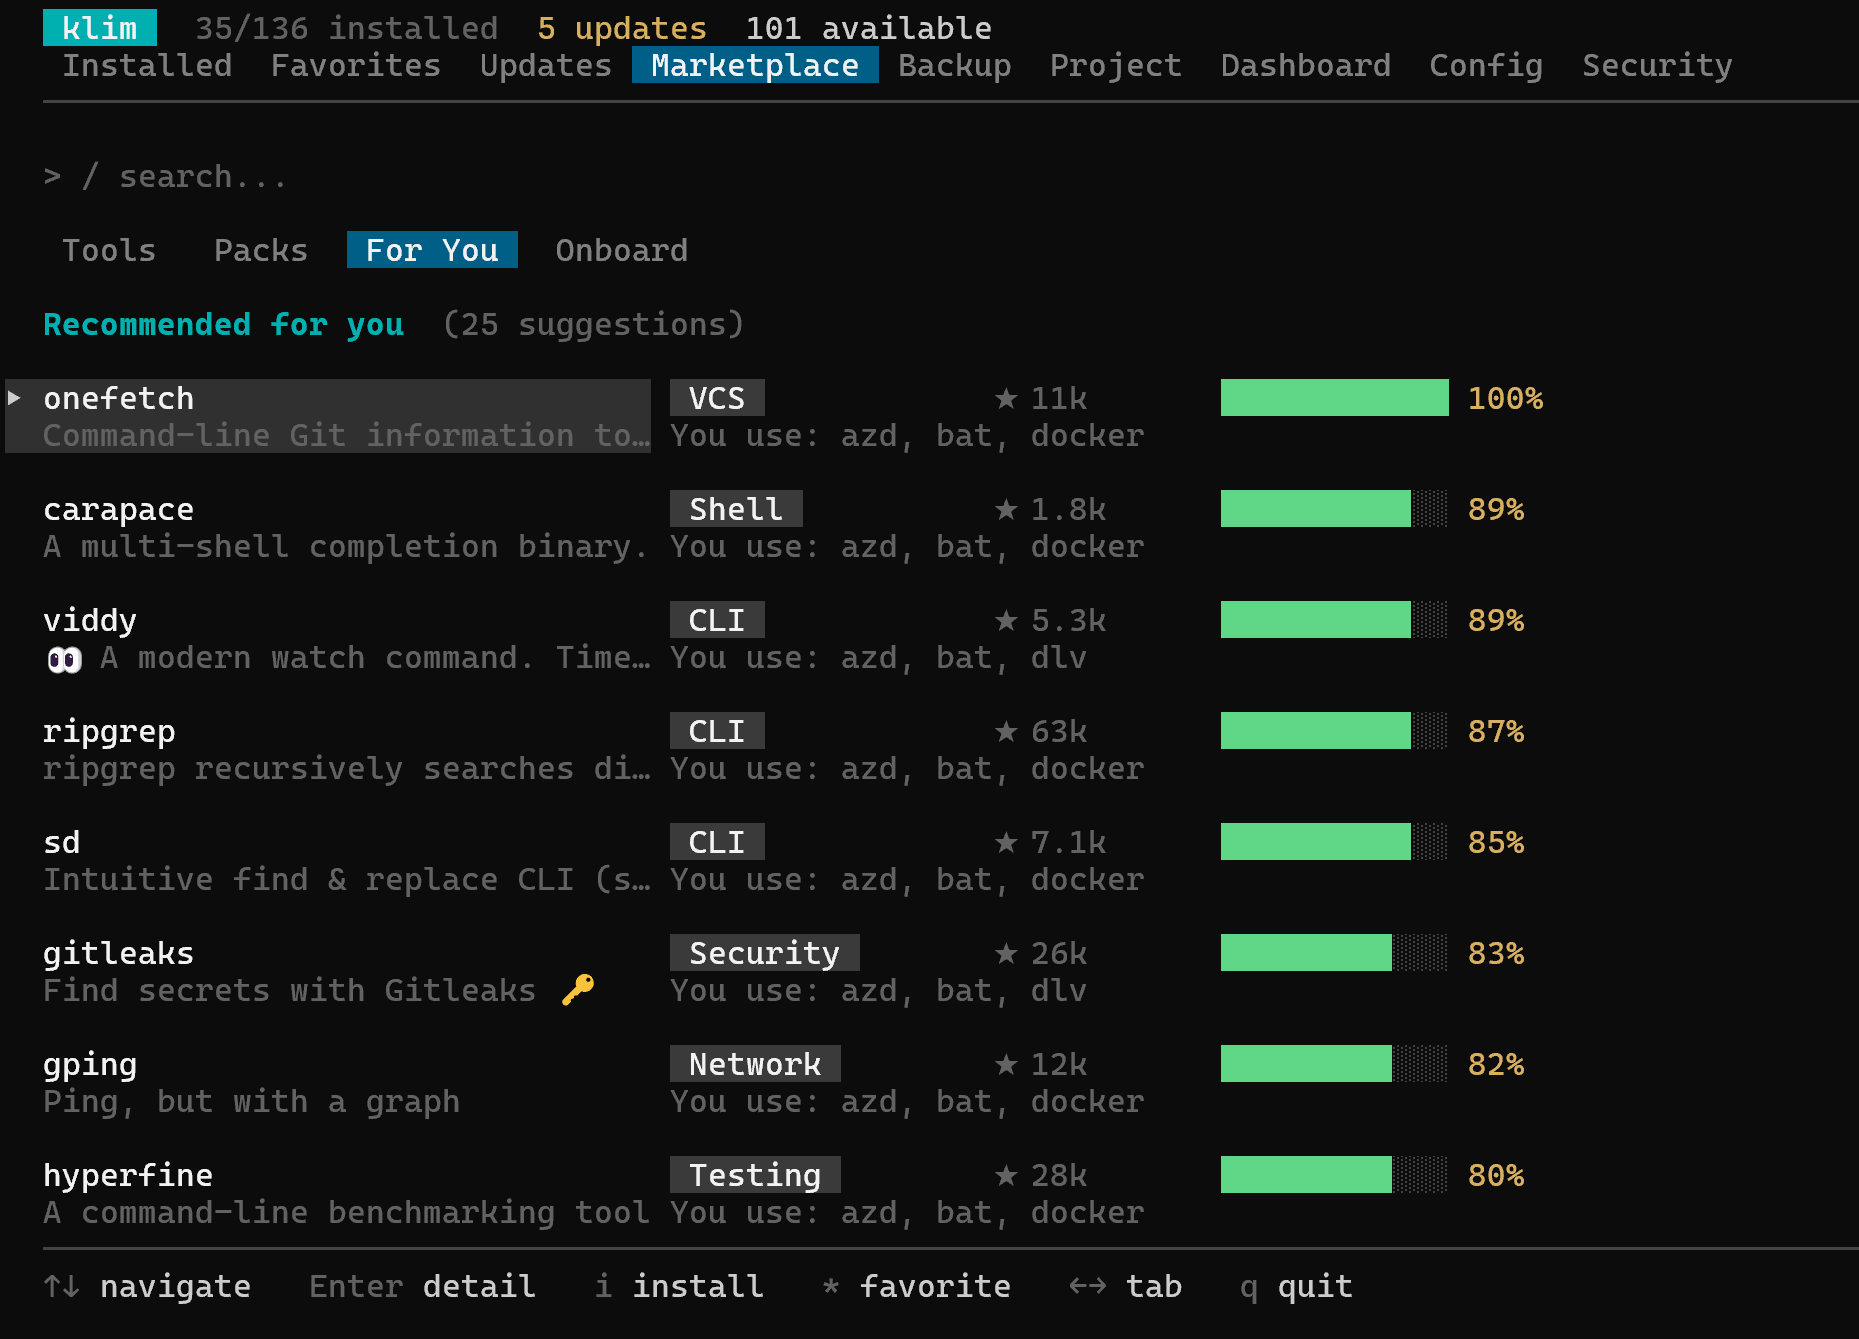Select the carapace tool name
Screen dimensions: 1859x1339
coord(119,510)
